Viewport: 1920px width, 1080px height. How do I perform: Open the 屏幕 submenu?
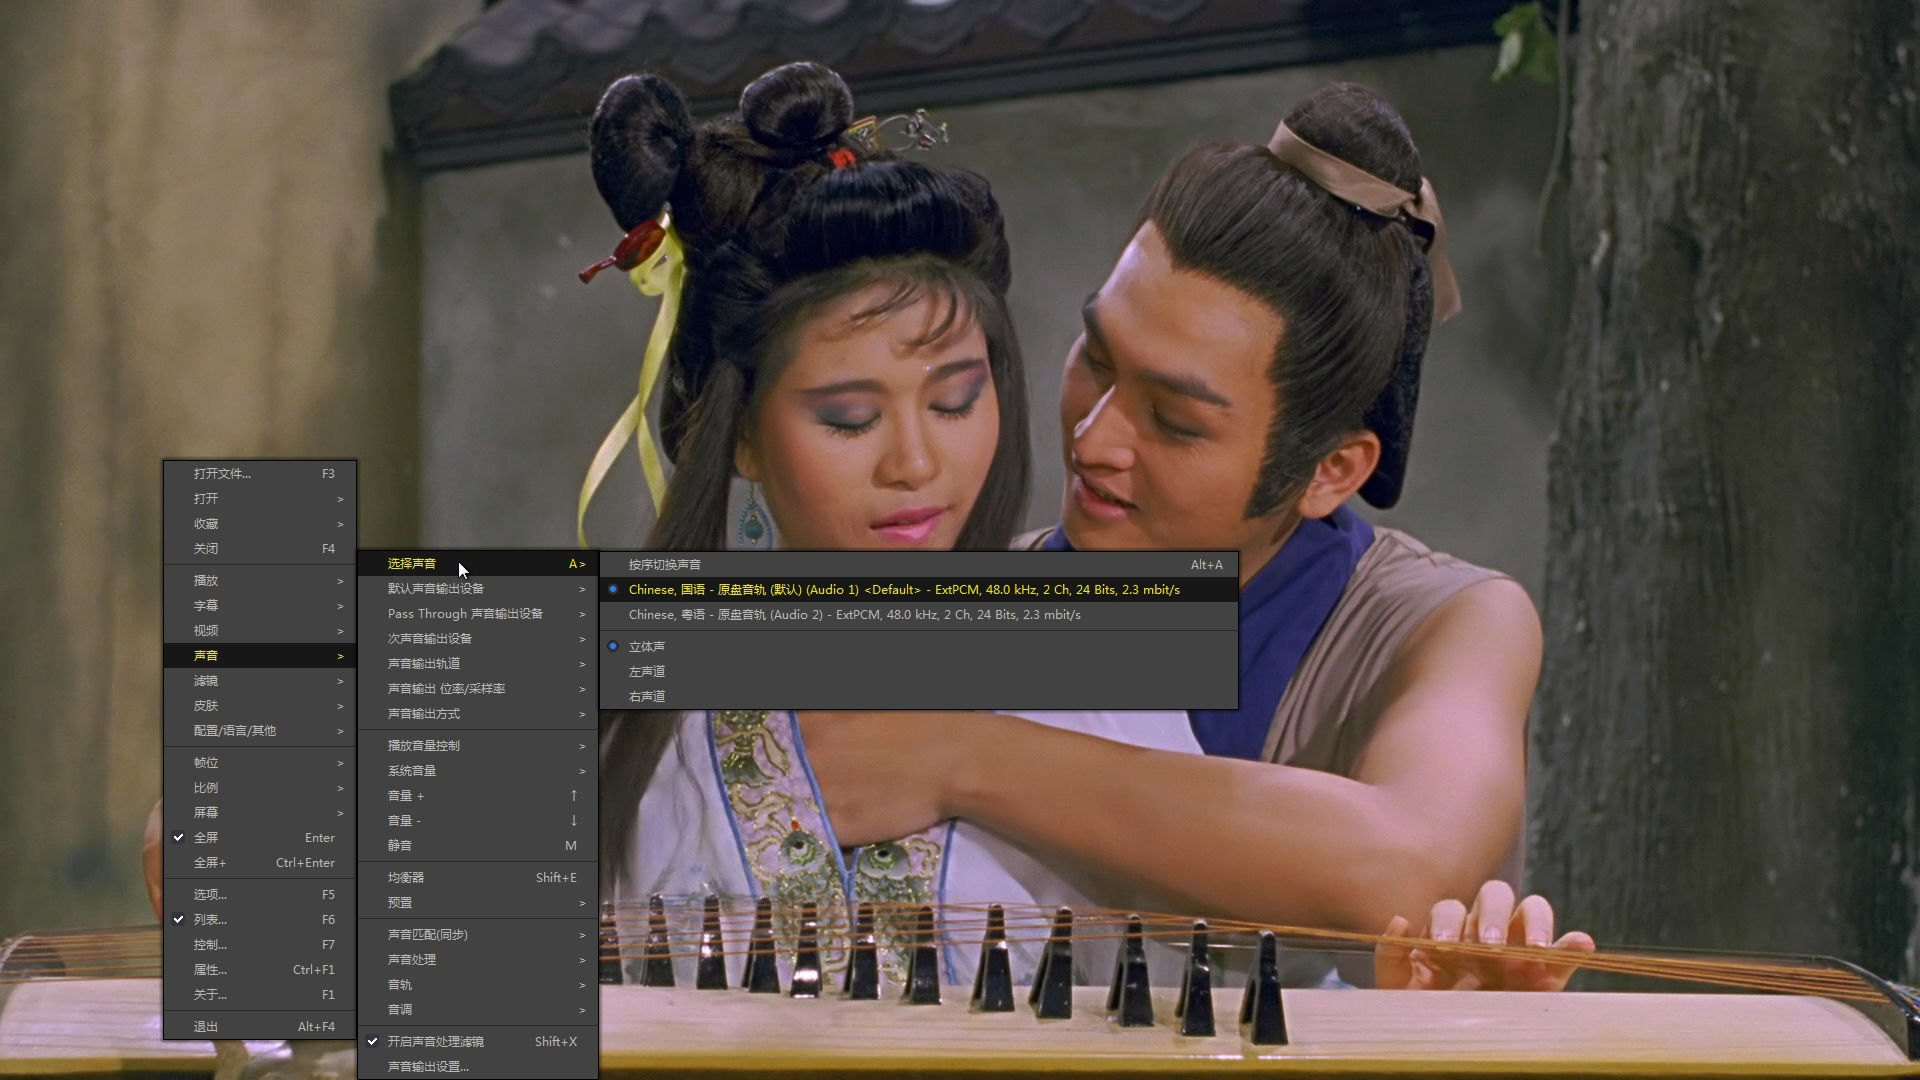(x=260, y=813)
